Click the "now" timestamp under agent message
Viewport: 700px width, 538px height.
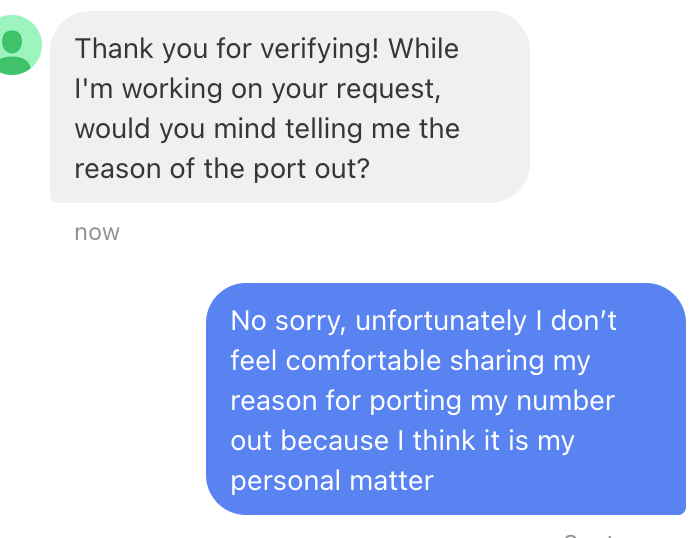pos(97,233)
